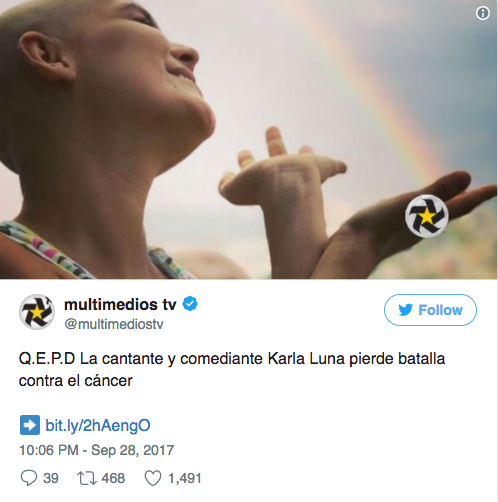
Task: Open the tweet timestamp Sep 28, 2017
Action: tap(97, 450)
